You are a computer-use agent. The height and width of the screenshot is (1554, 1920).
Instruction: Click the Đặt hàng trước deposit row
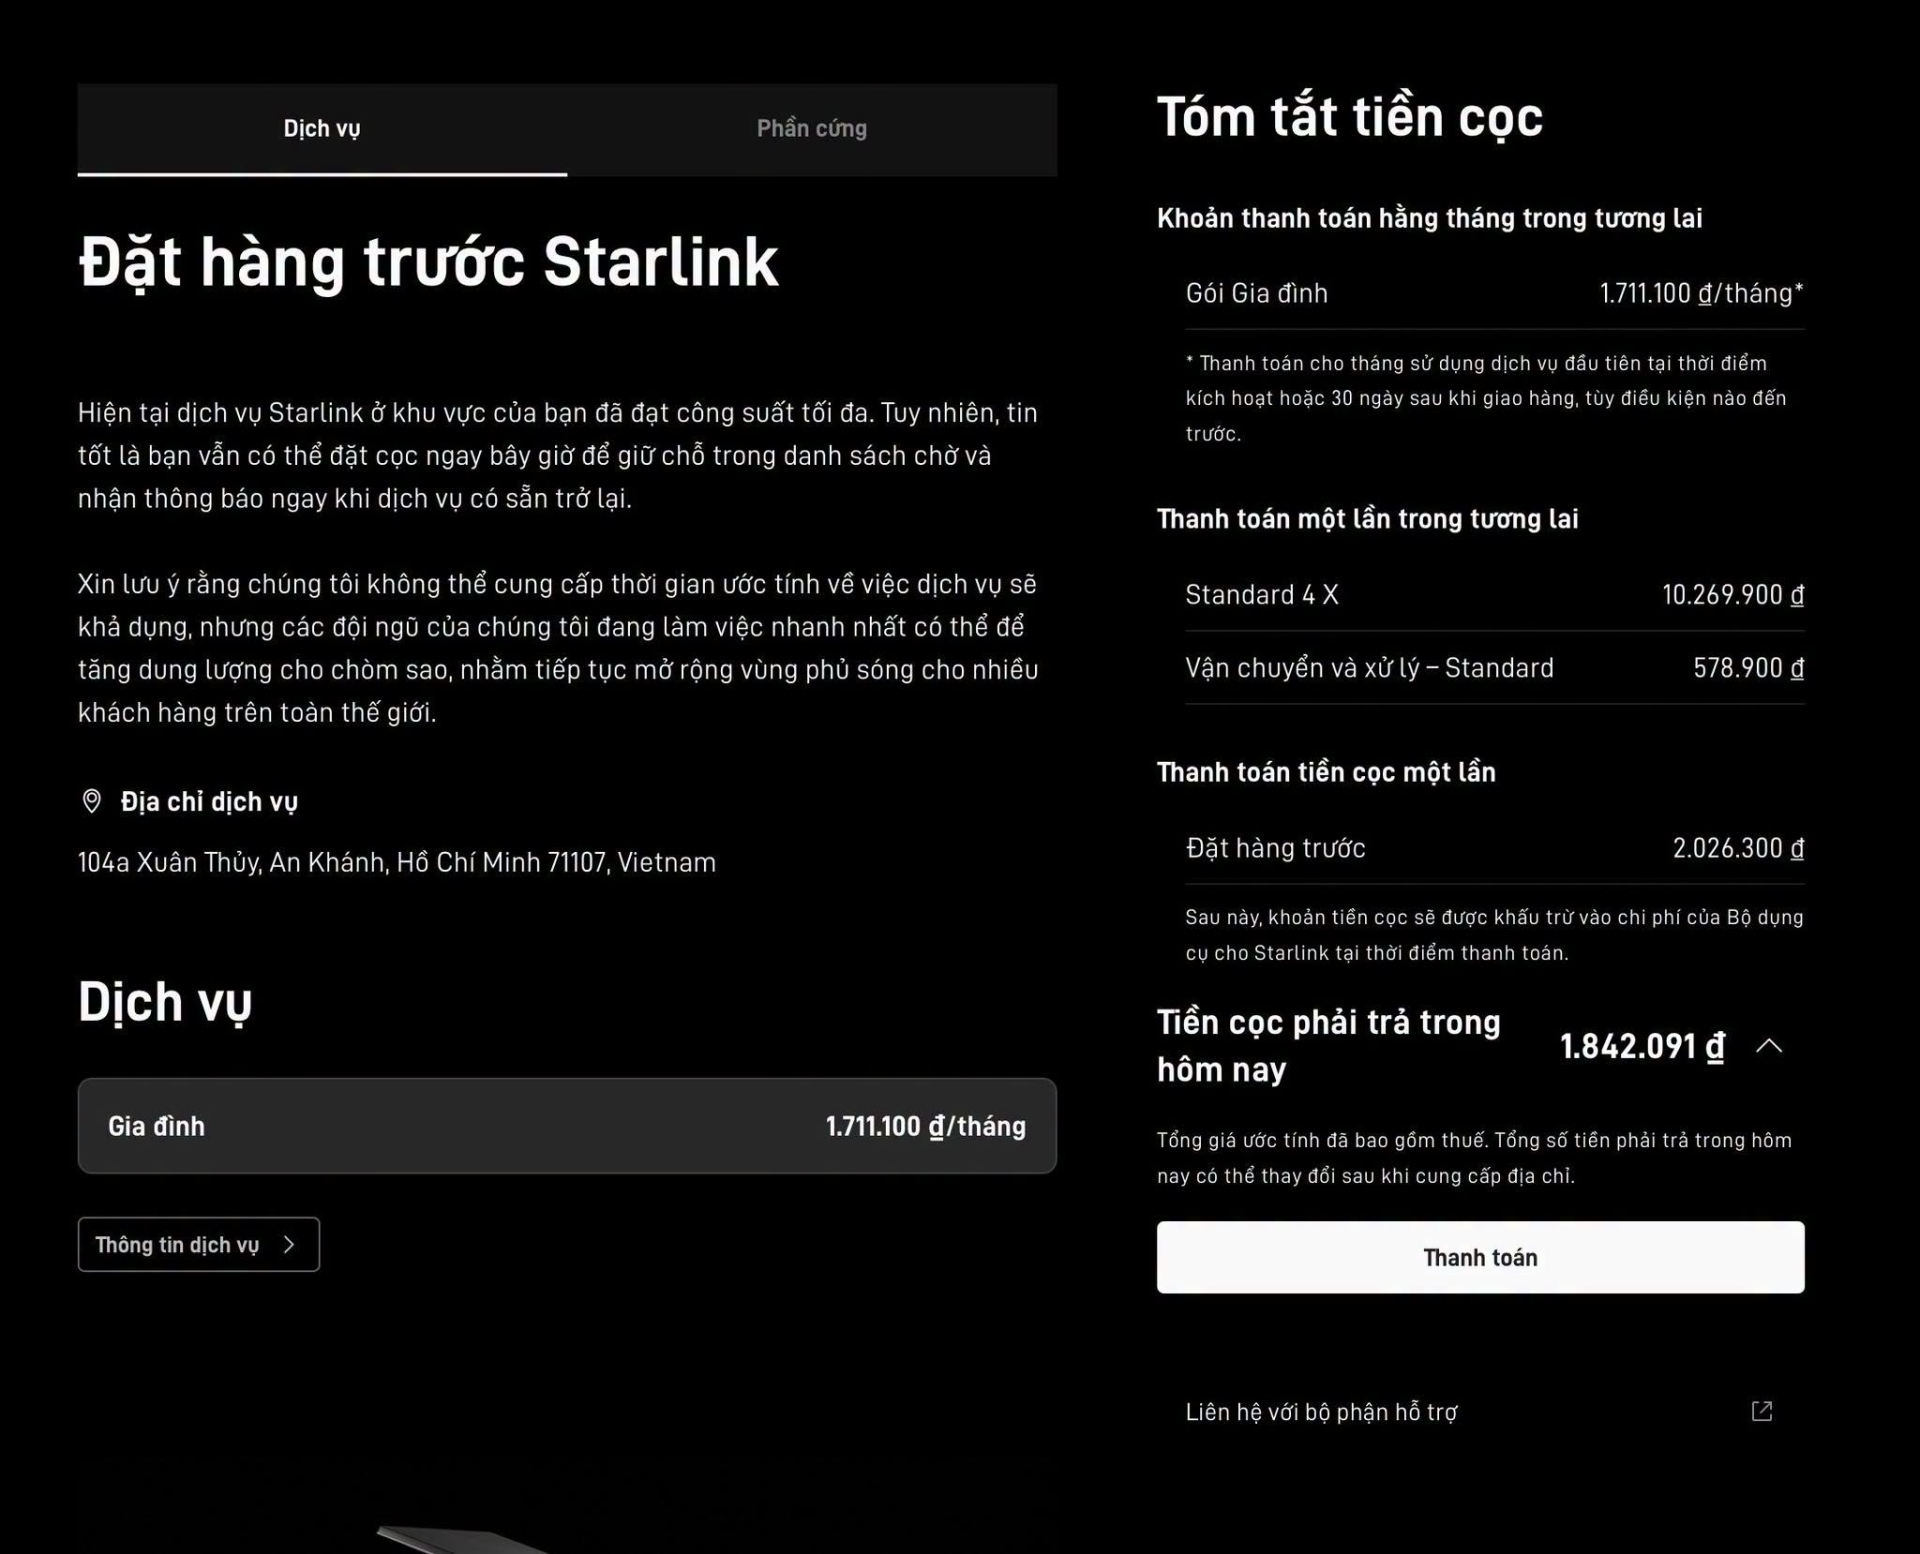coord(1495,848)
